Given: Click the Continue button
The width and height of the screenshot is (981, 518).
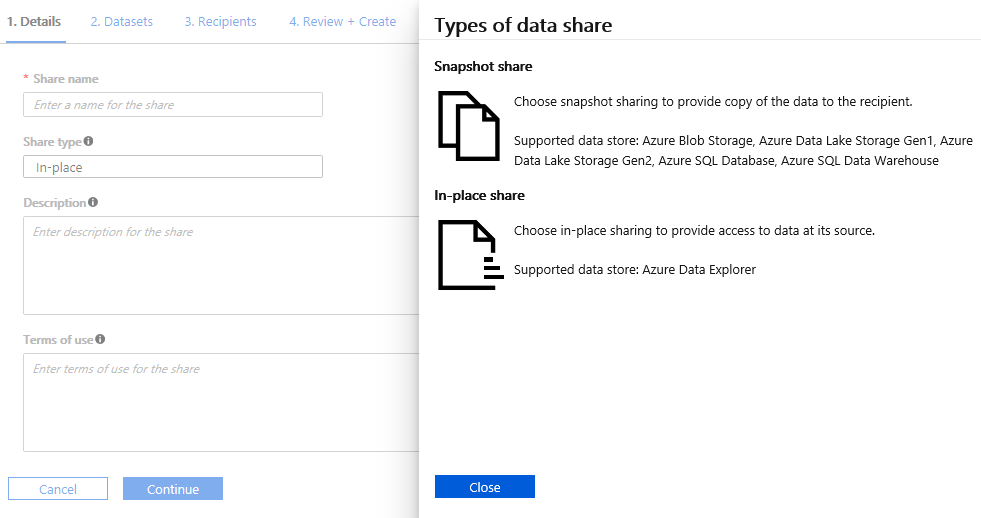Looking at the screenshot, I should pyautogui.click(x=173, y=489).
